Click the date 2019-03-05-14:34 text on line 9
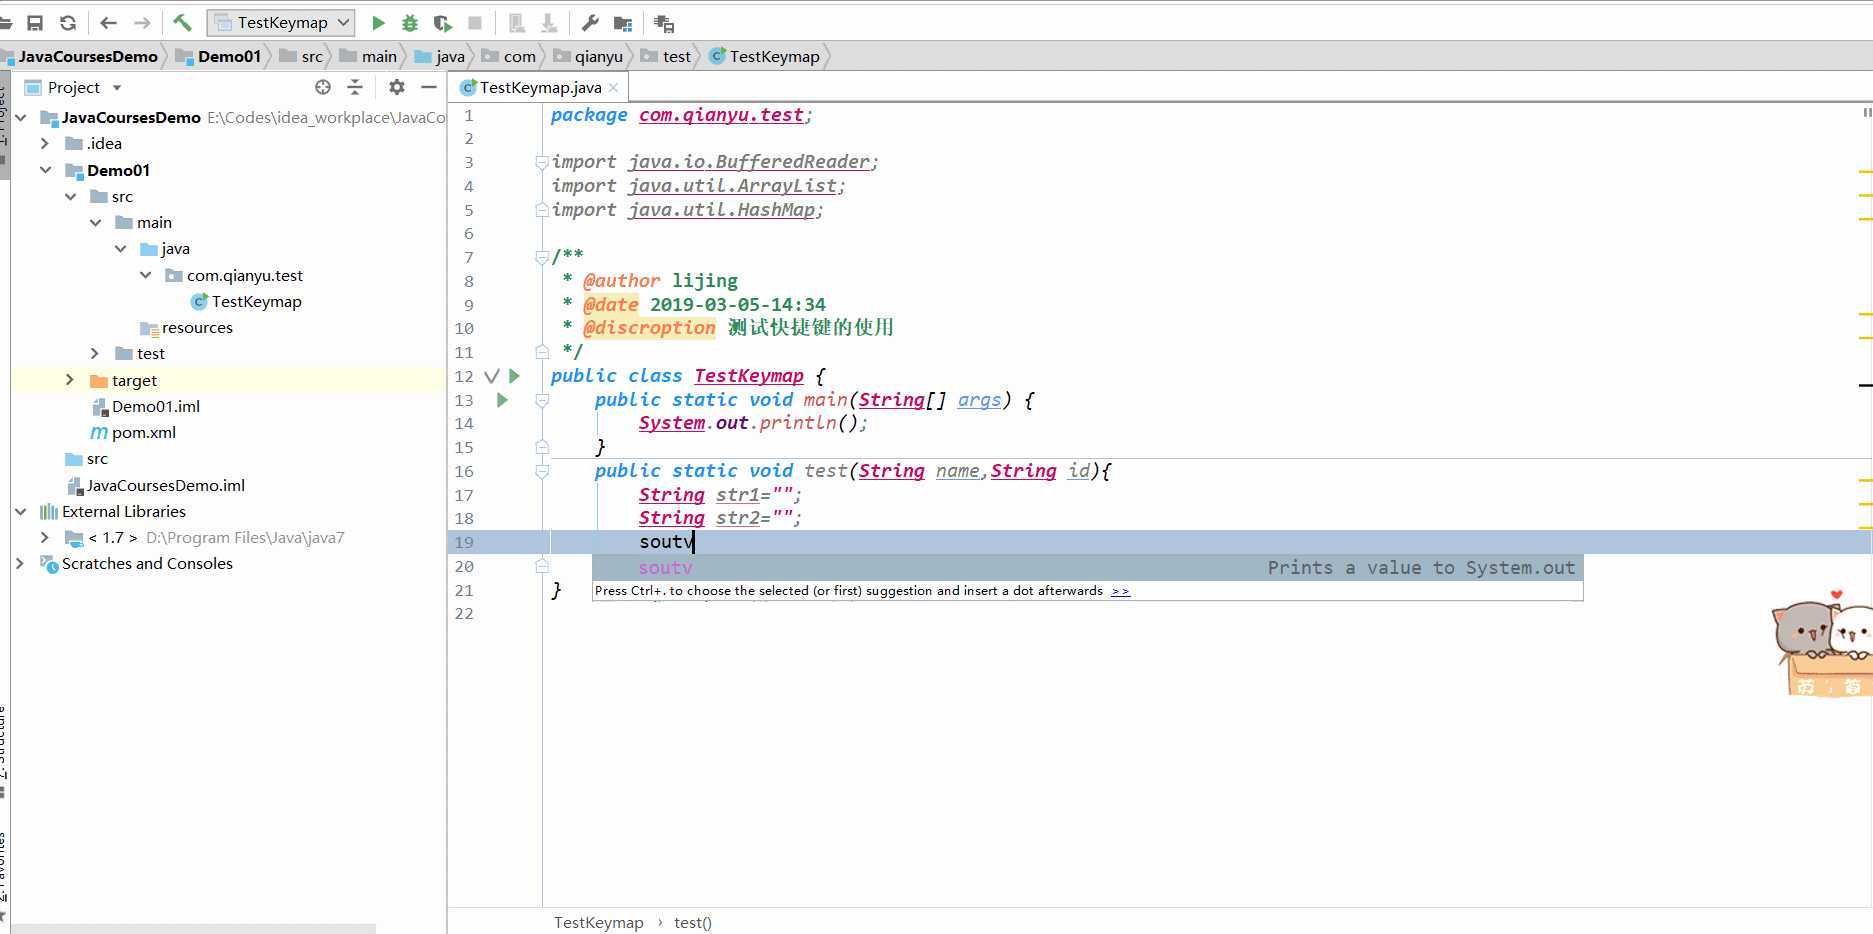This screenshot has width=1873, height=934. [x=738, y=304]
